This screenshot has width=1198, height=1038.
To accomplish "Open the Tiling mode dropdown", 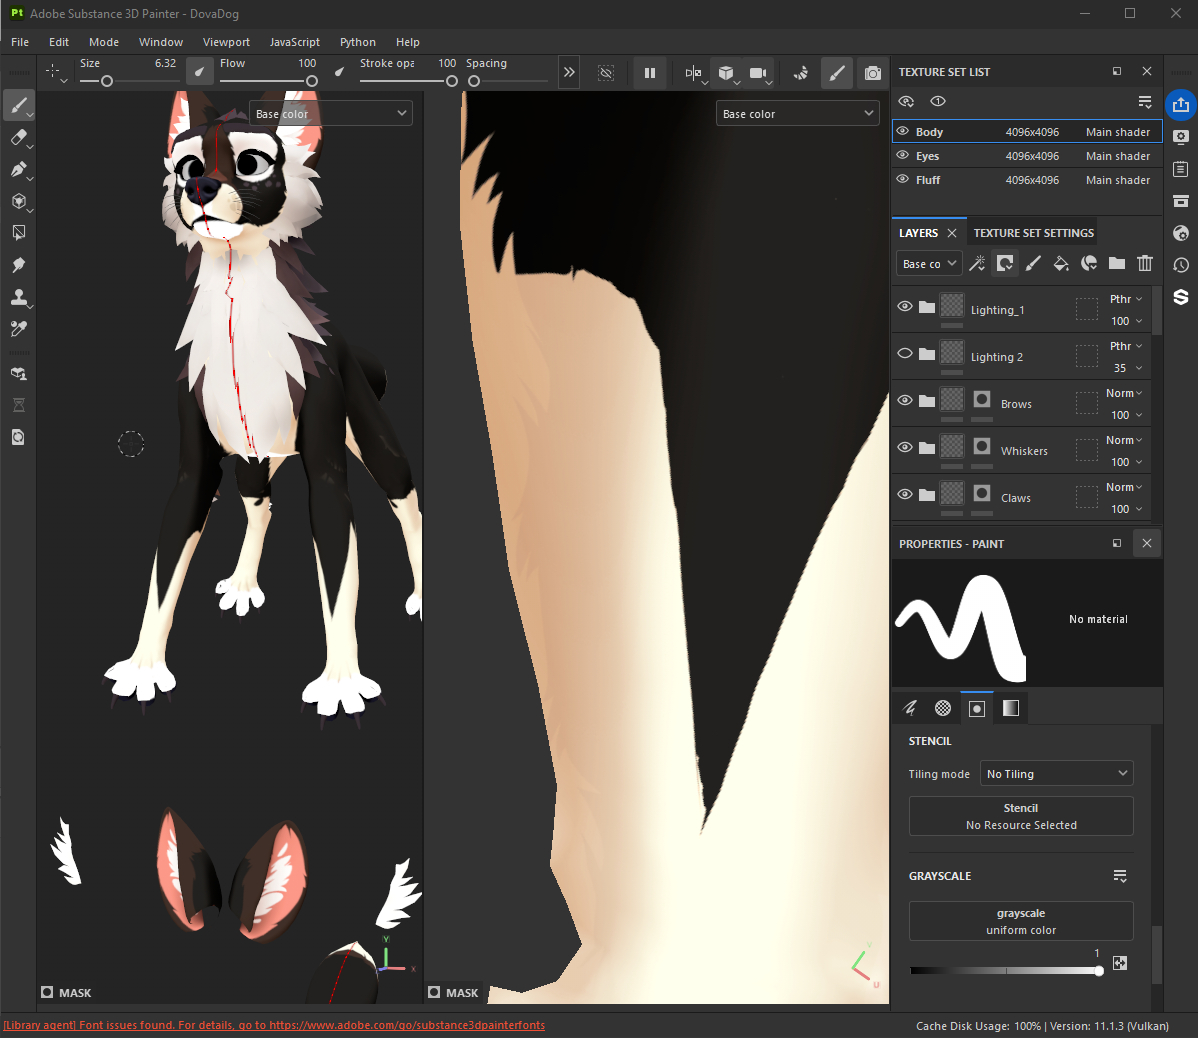I will click(1056, 774).
